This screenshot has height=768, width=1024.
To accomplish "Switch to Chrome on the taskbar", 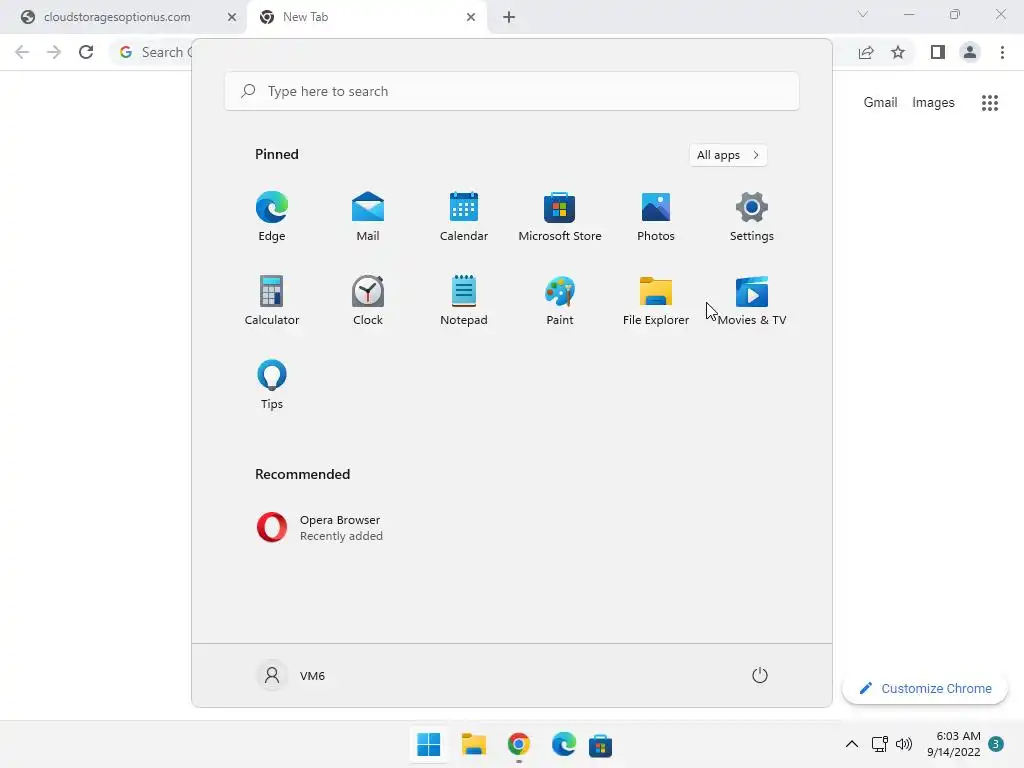I will (519, 744).
